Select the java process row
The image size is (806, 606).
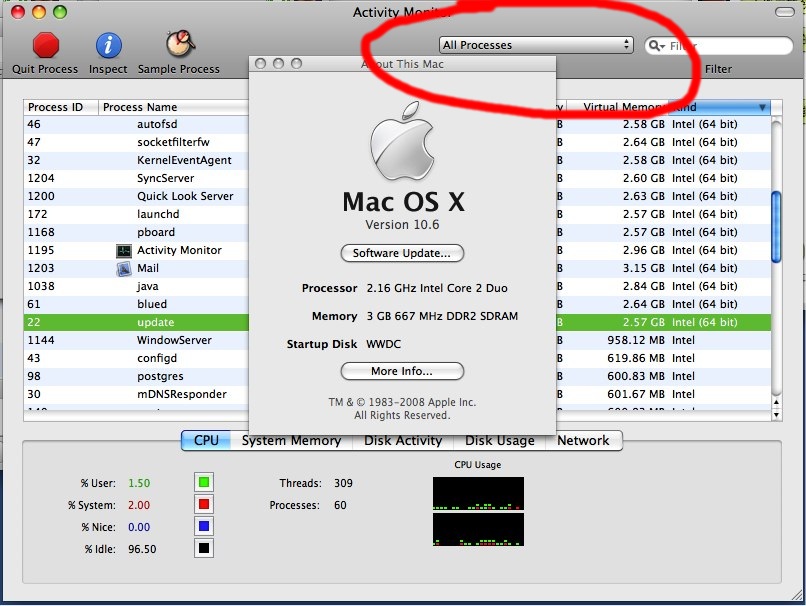click(397, 286)
